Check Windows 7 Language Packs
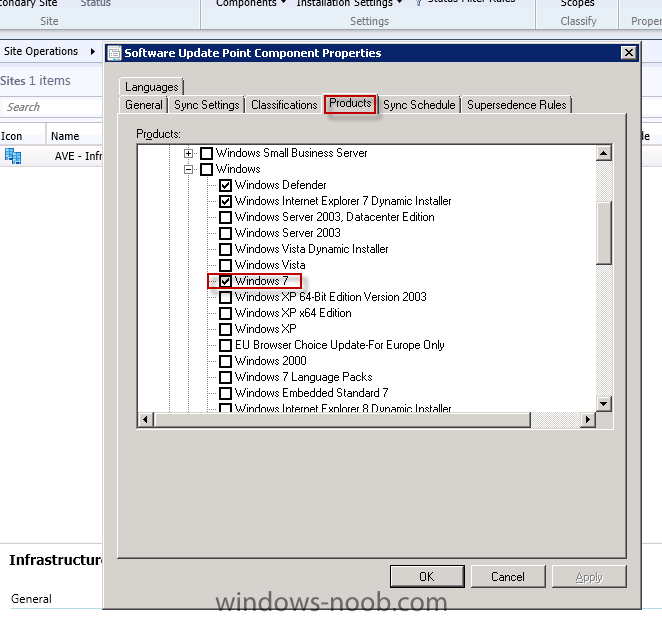The image size is (662, 617). (x=225, y=377)
